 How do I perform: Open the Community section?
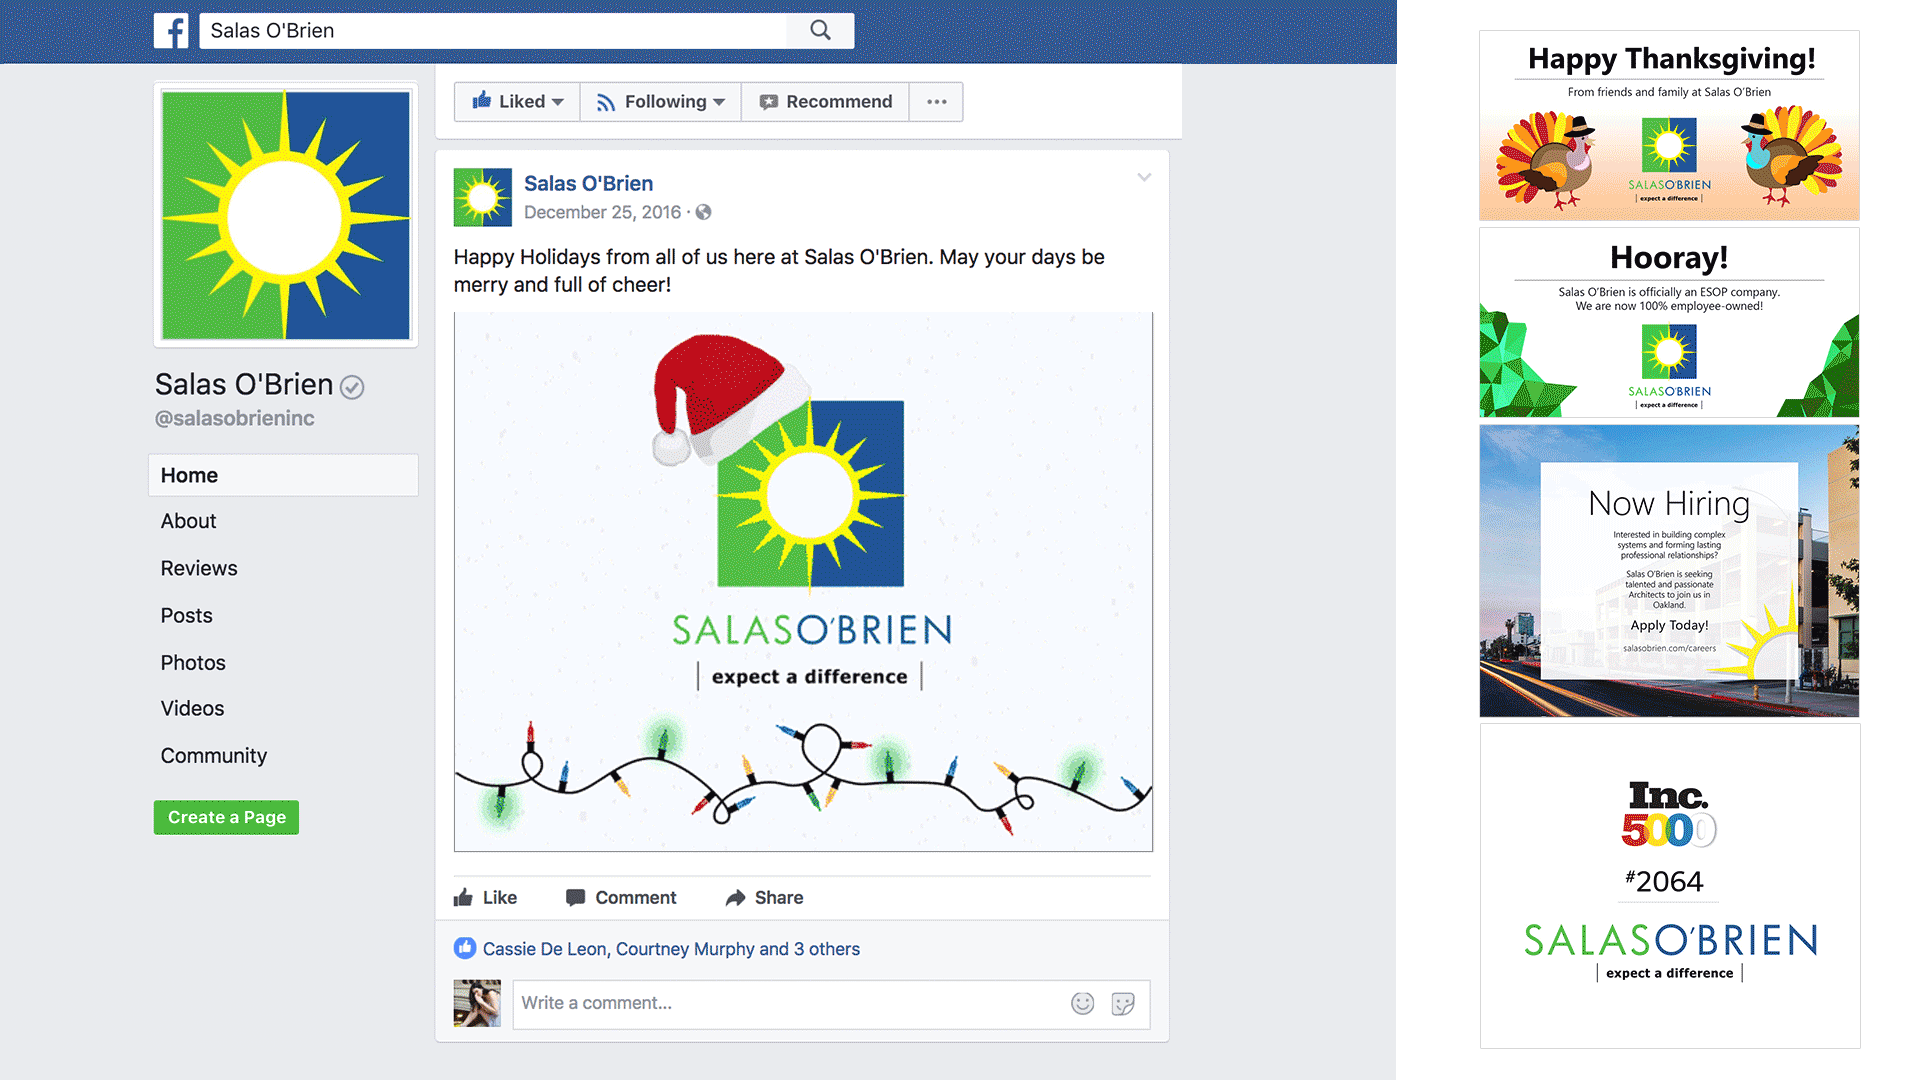pos(214,756)
